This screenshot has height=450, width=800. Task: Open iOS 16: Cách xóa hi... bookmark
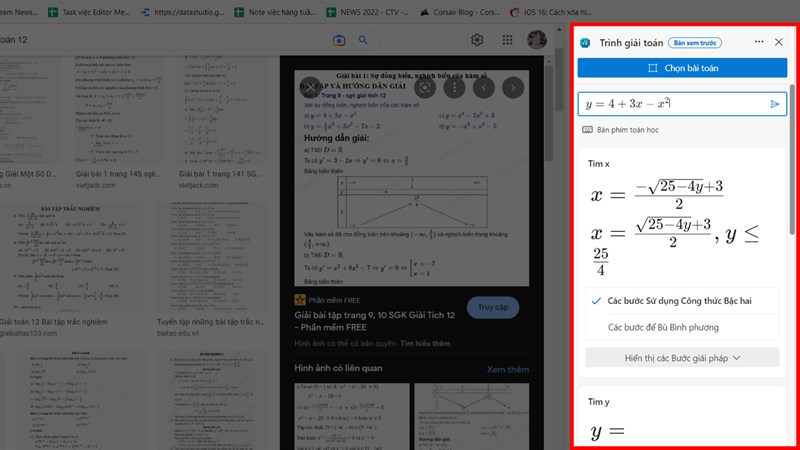(x=551, y=12)
